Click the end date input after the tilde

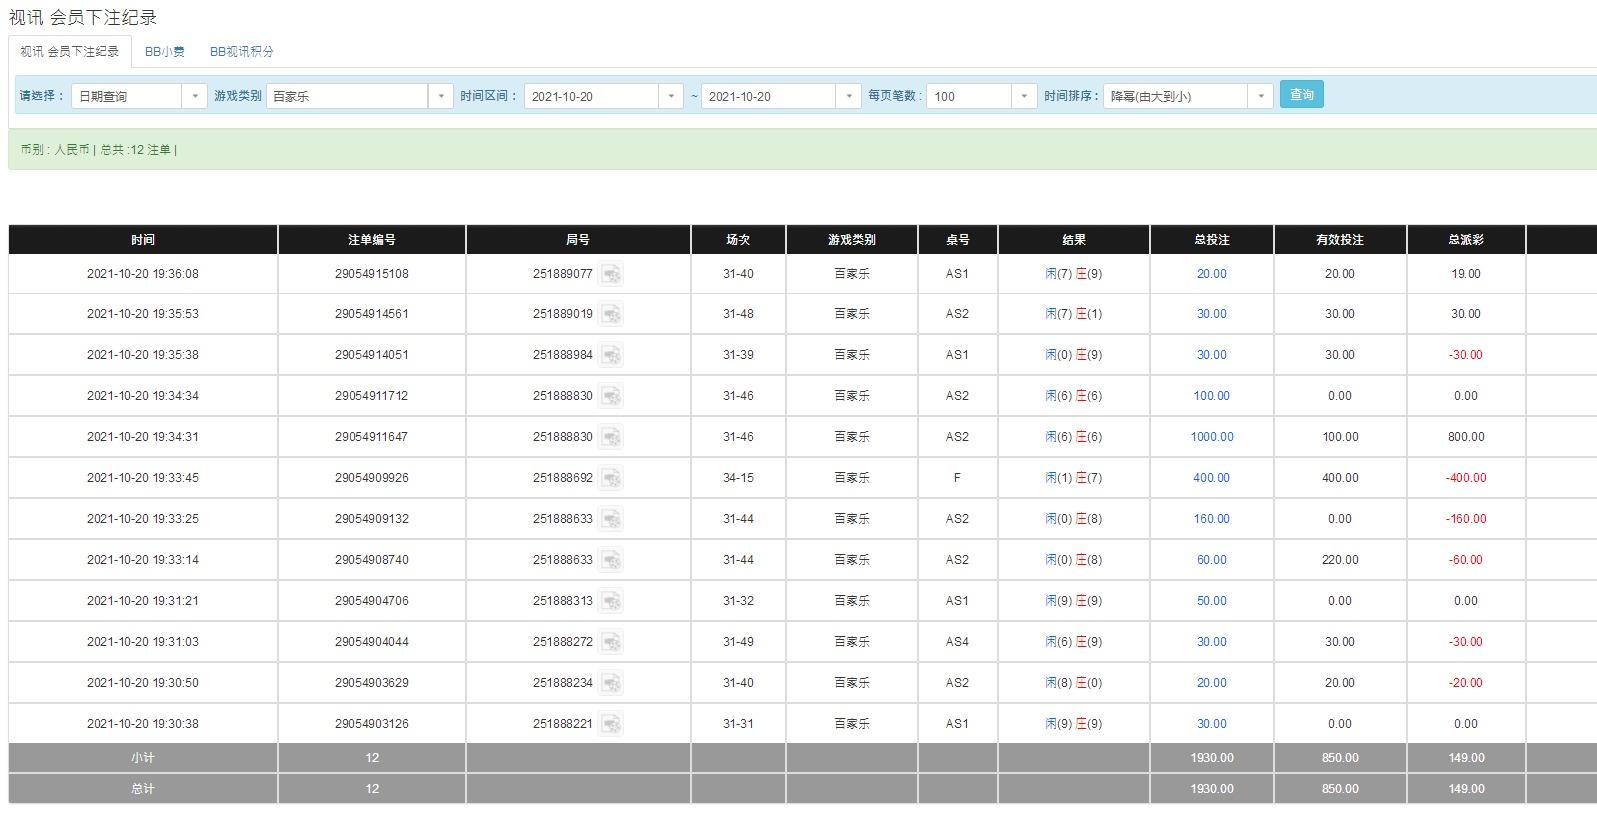(x=768, y=96)
